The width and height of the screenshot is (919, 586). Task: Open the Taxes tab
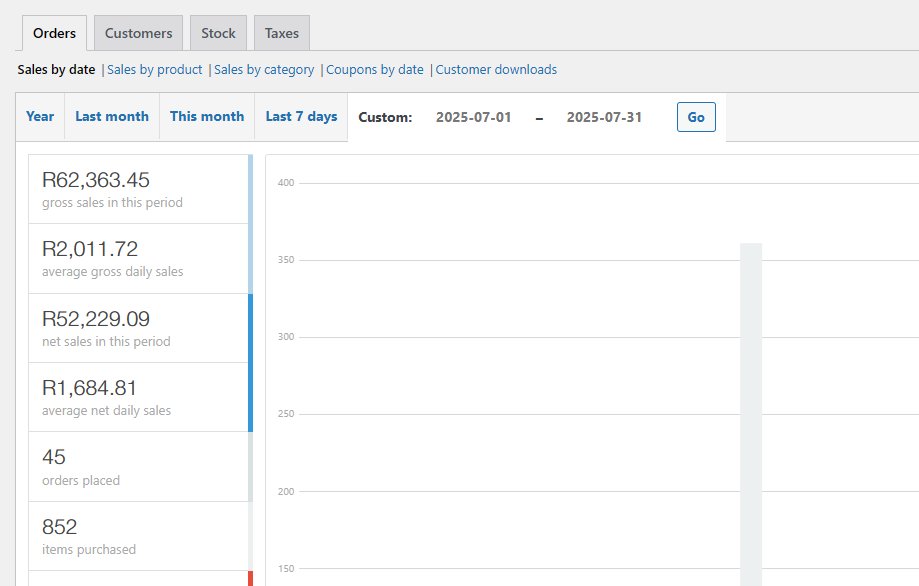(282, 33)
